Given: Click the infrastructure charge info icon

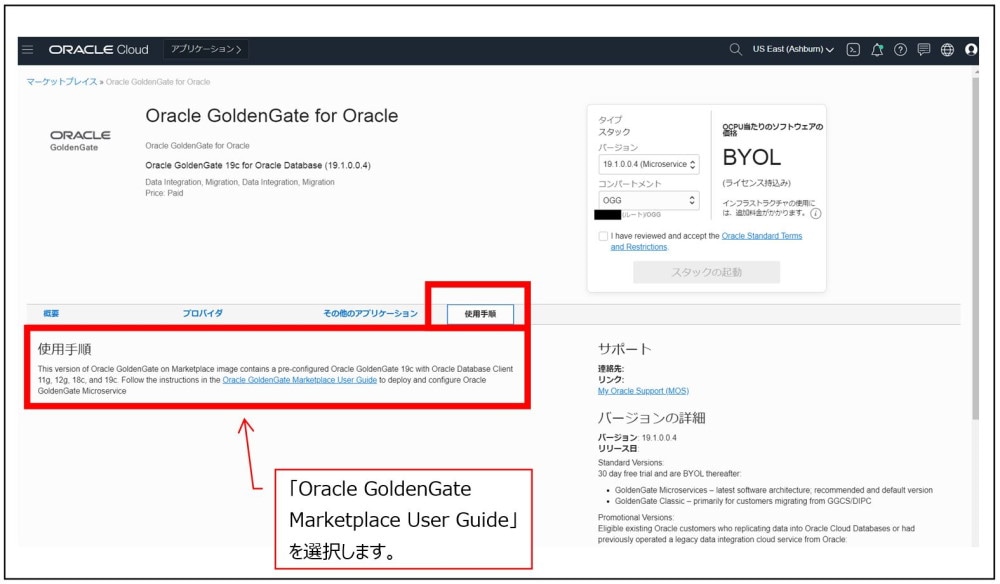Looking at the screenshot, I should click(x=816, y=214).
